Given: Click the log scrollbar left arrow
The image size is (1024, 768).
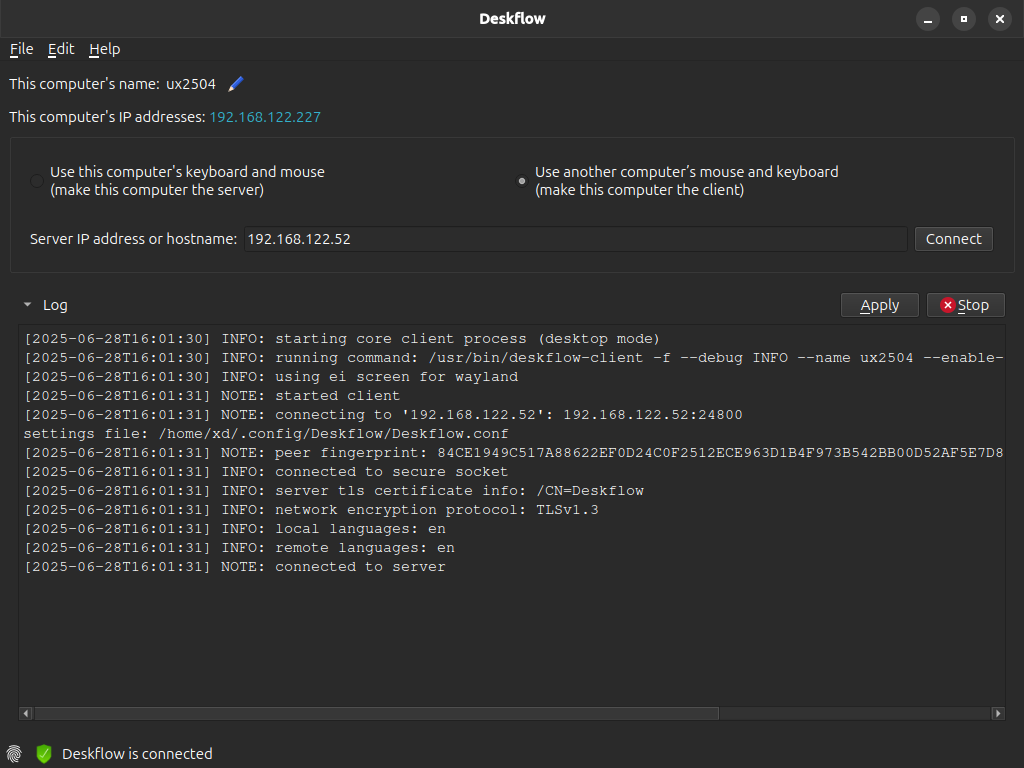Looking at the screenshot, I should [26, 713].
